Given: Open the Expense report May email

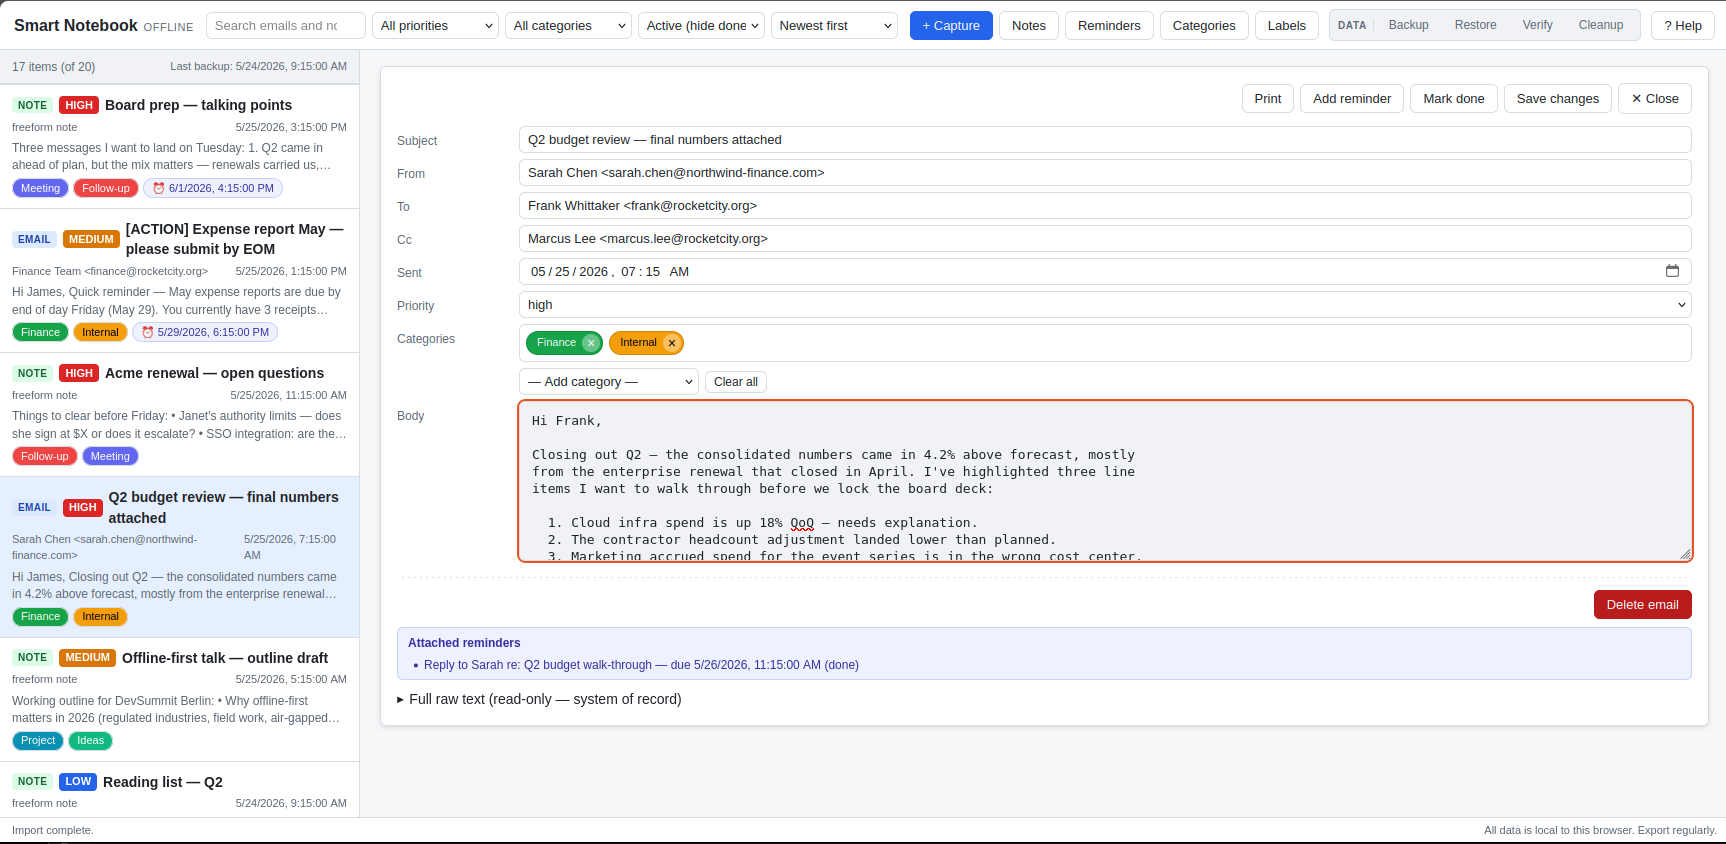Looking at the screenshot, I should [179, 280].
